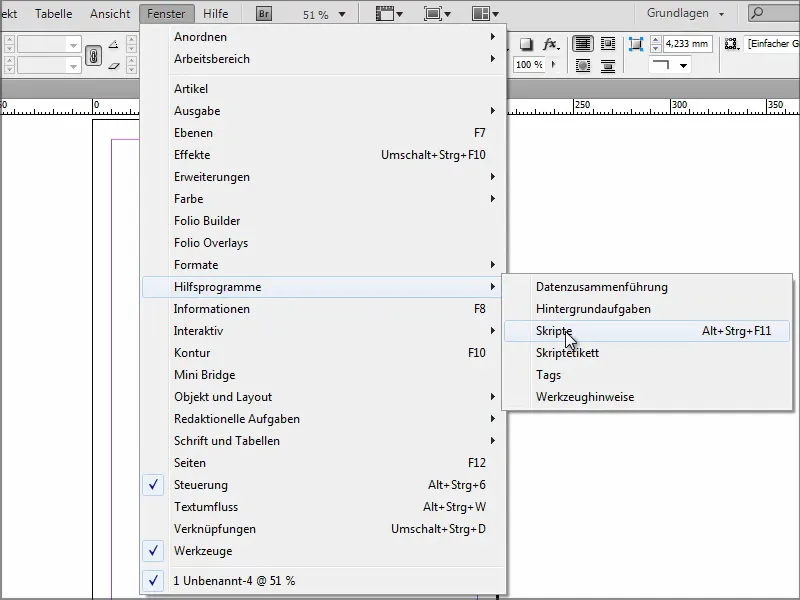Expand the opacity 100 % slider arrow

[554, 65]
